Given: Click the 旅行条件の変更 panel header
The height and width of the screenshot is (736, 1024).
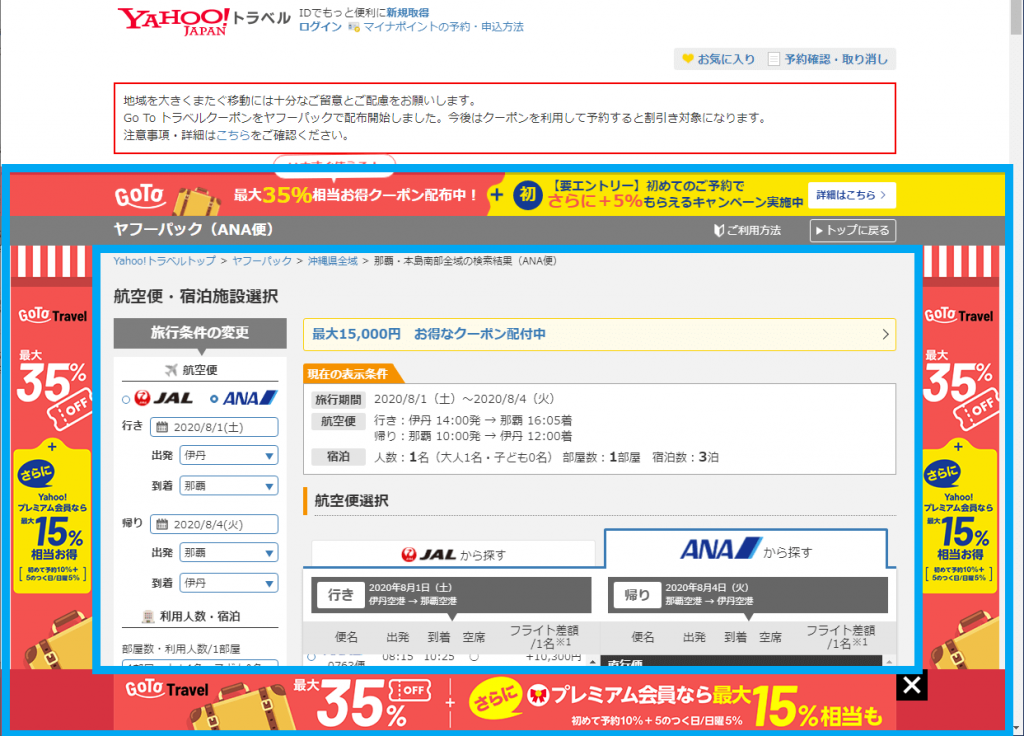Looking at the screenshot, I should 200,332.
